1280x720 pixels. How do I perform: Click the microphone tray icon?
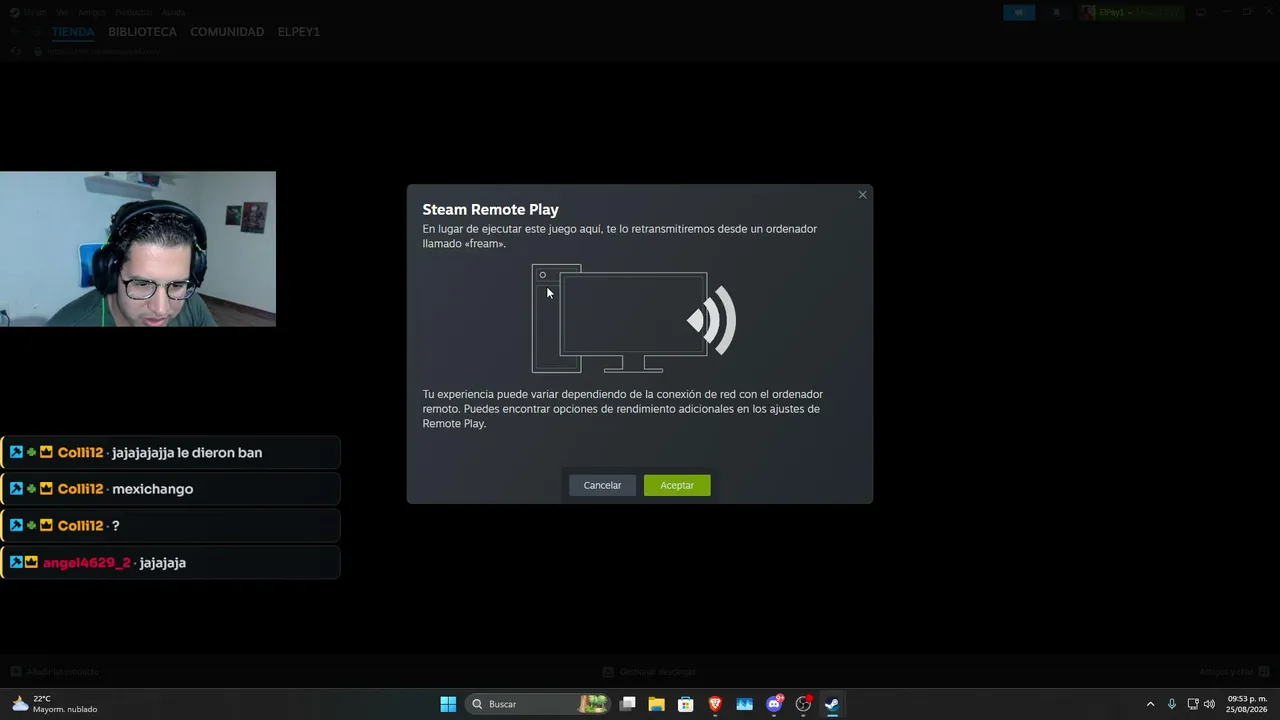(x=1172, y=704)
